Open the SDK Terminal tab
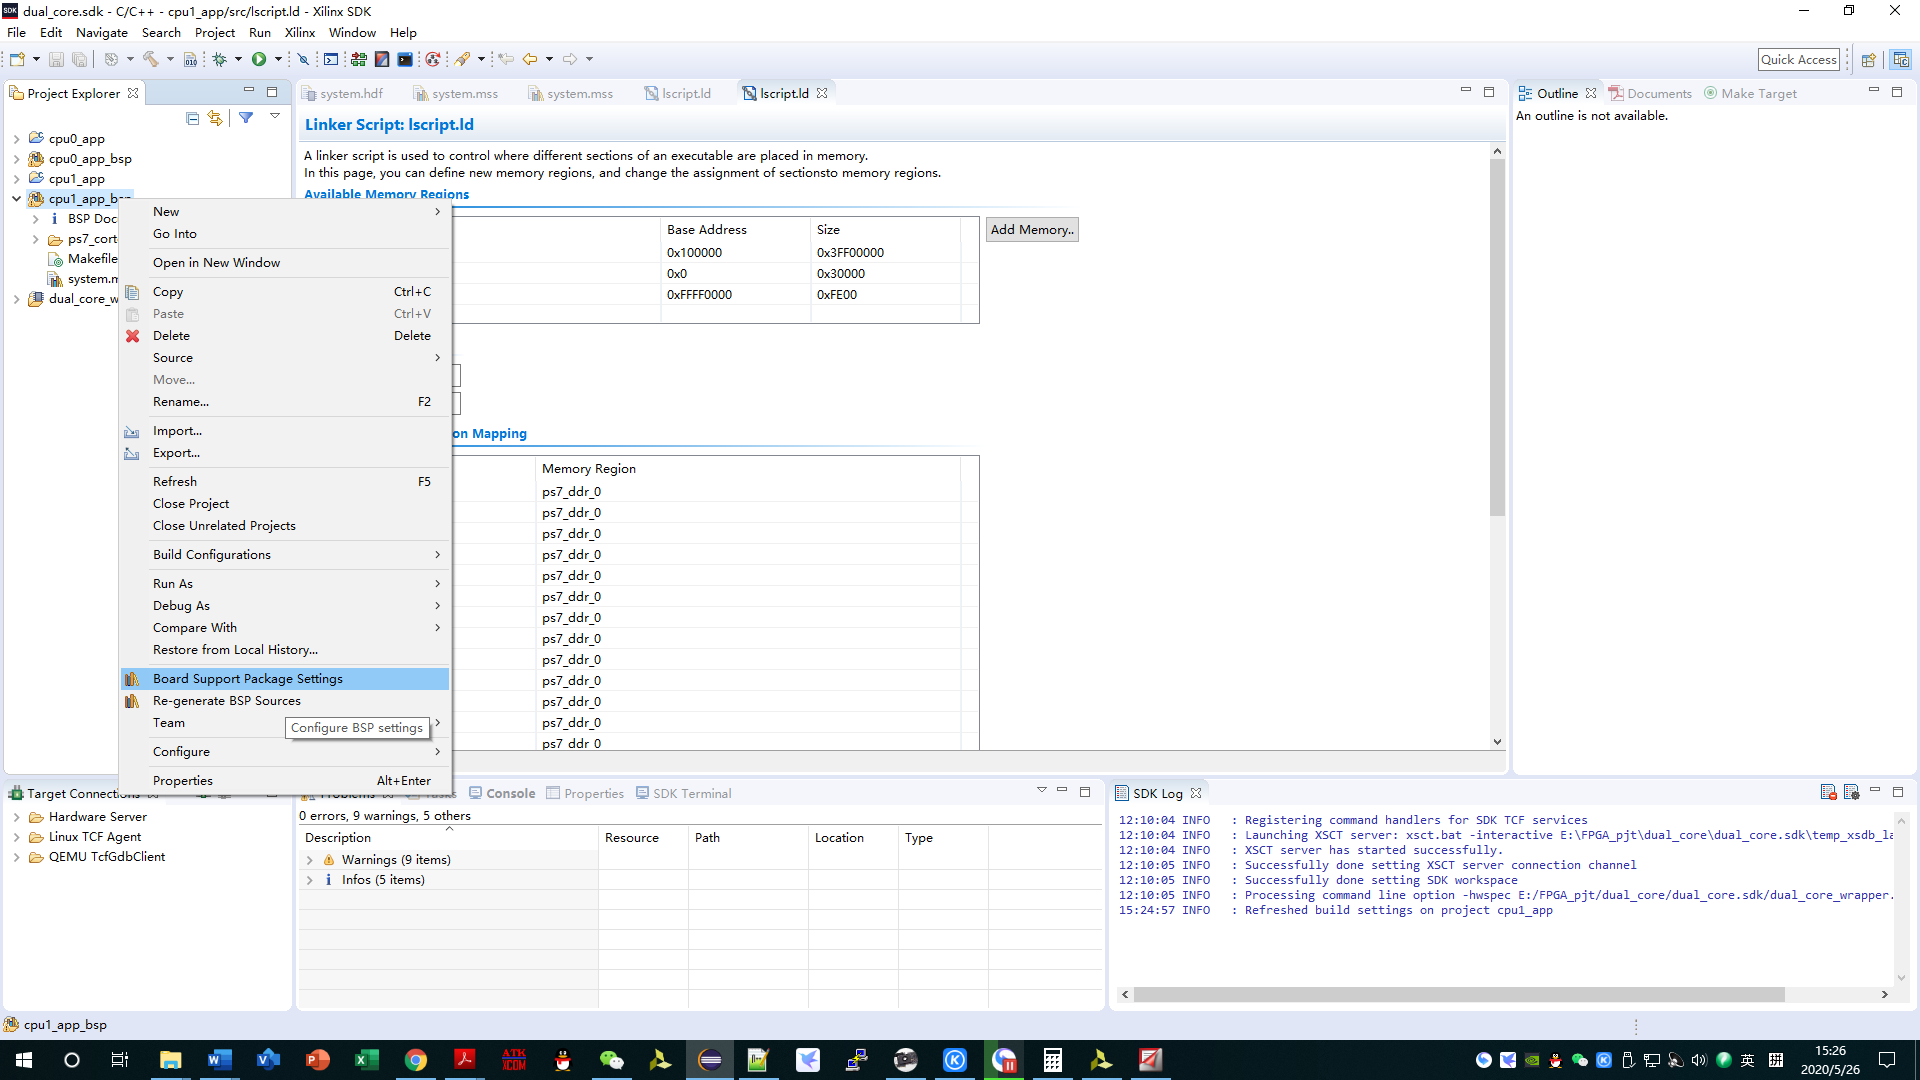The image size is (1920, 1080). 691,793
